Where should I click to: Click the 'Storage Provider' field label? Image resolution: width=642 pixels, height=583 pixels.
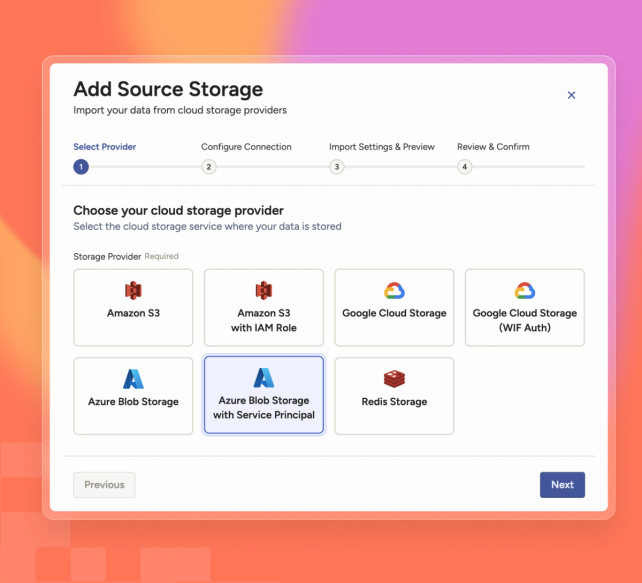pos(107,256)
